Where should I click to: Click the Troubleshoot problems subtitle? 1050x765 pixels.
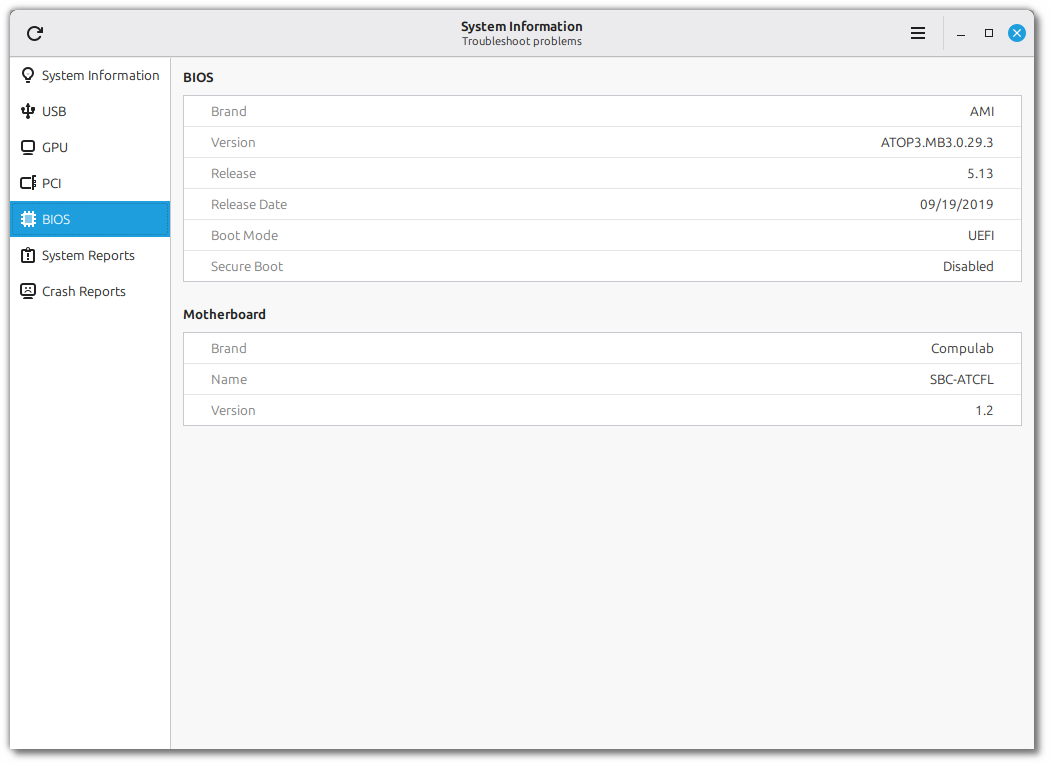(x=522, y=42)
